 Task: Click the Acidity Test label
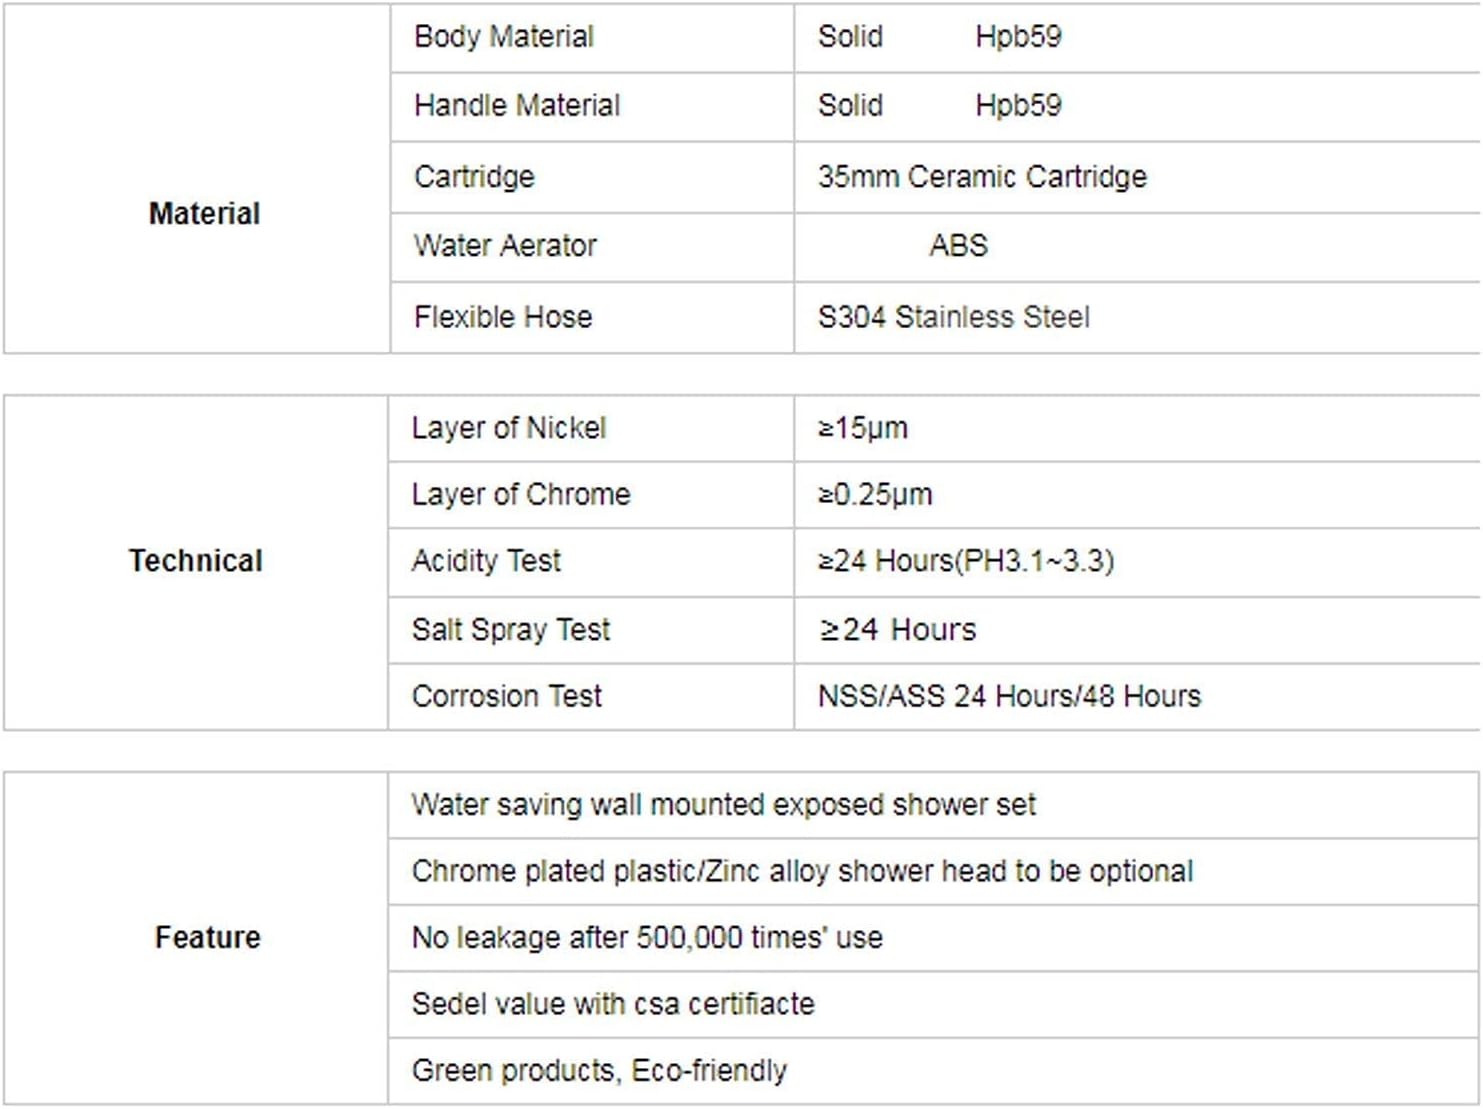point(486,561)
